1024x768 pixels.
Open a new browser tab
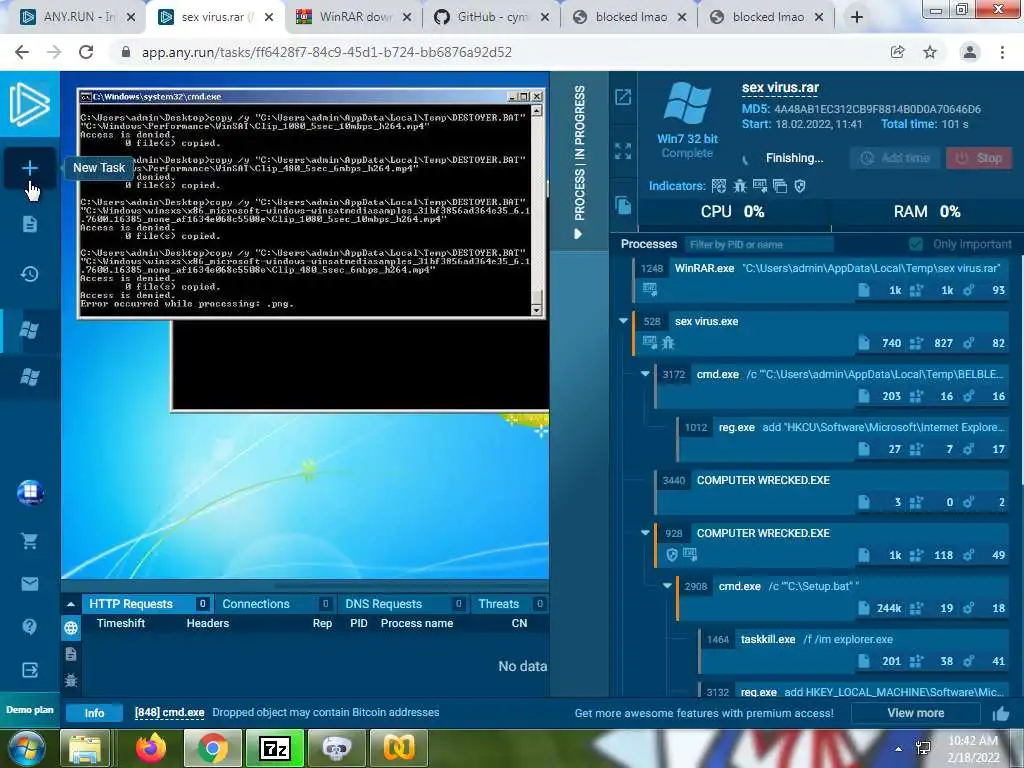pos(857,17)
